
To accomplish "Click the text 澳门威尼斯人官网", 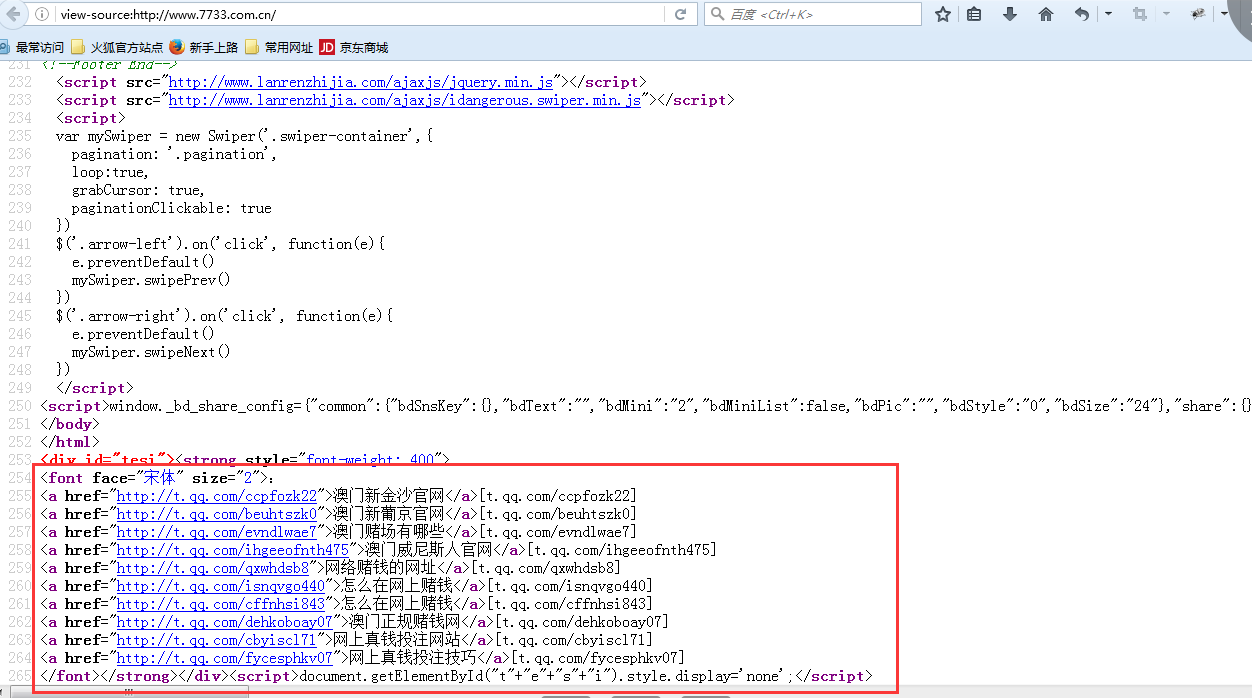I will tap(429, 550).
